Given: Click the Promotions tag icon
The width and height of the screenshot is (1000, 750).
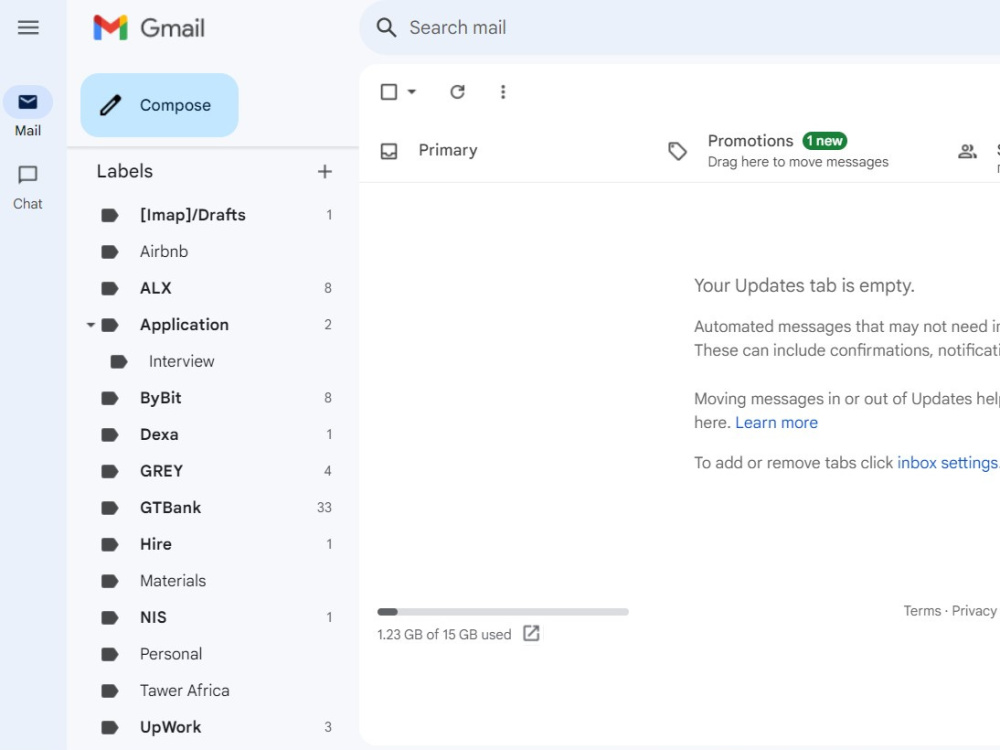Looking at the screenshot, I should click(677, 151).
